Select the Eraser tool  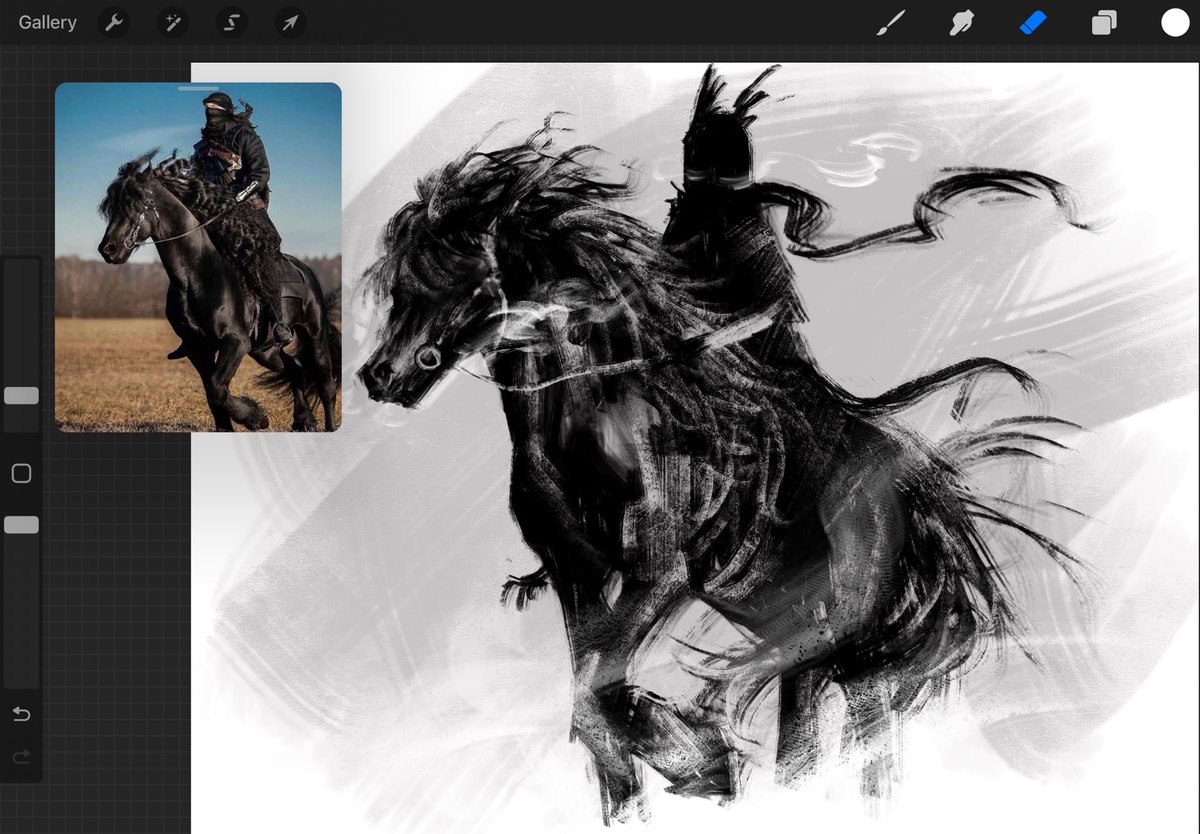click(x=1033, y=22)
